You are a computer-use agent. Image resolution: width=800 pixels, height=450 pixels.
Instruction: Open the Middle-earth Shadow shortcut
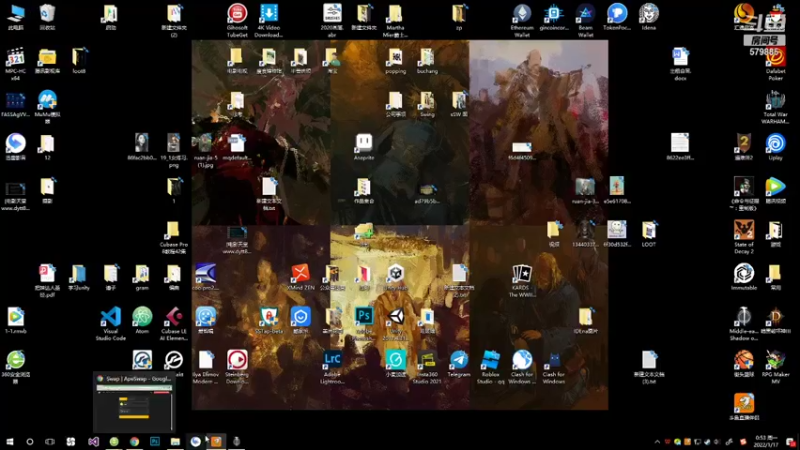(x=743, y=324)
